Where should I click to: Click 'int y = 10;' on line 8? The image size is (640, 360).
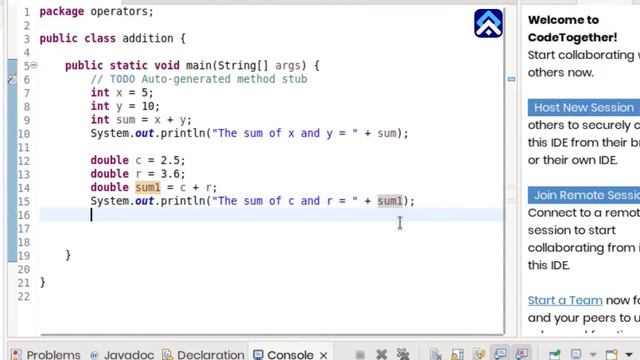tap(125, 106)
